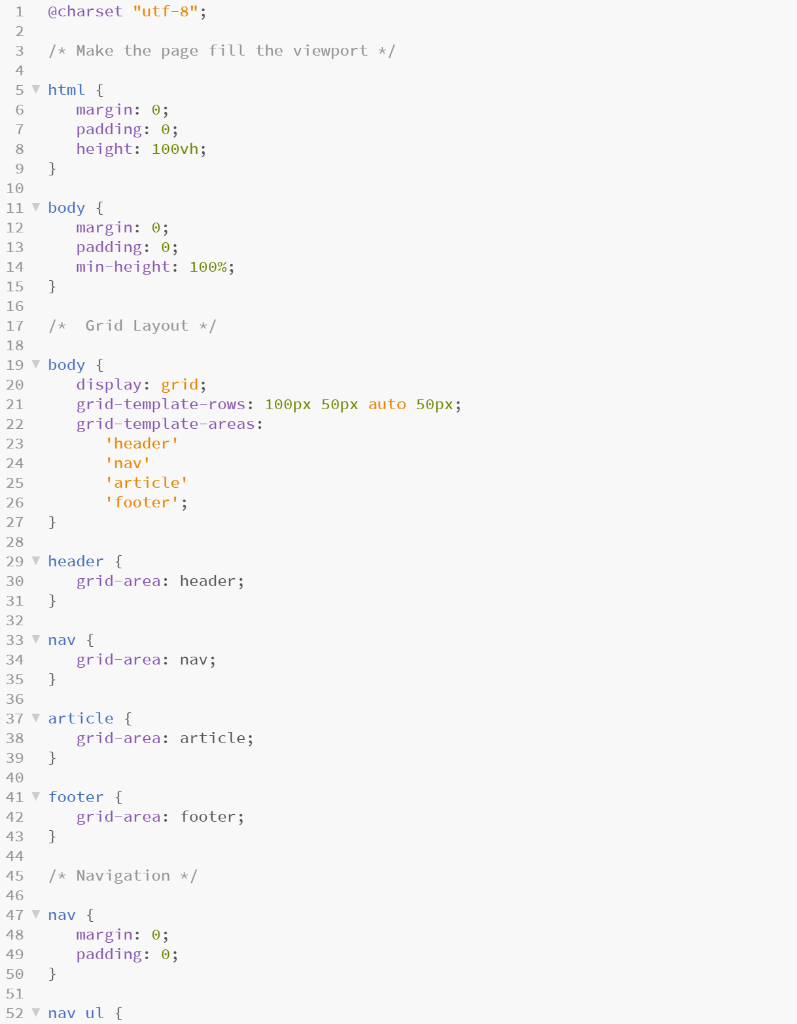This screenshot has width=797, height=1024.
Task: Collapse the article rule fold triangle
Action: point(36,718)
